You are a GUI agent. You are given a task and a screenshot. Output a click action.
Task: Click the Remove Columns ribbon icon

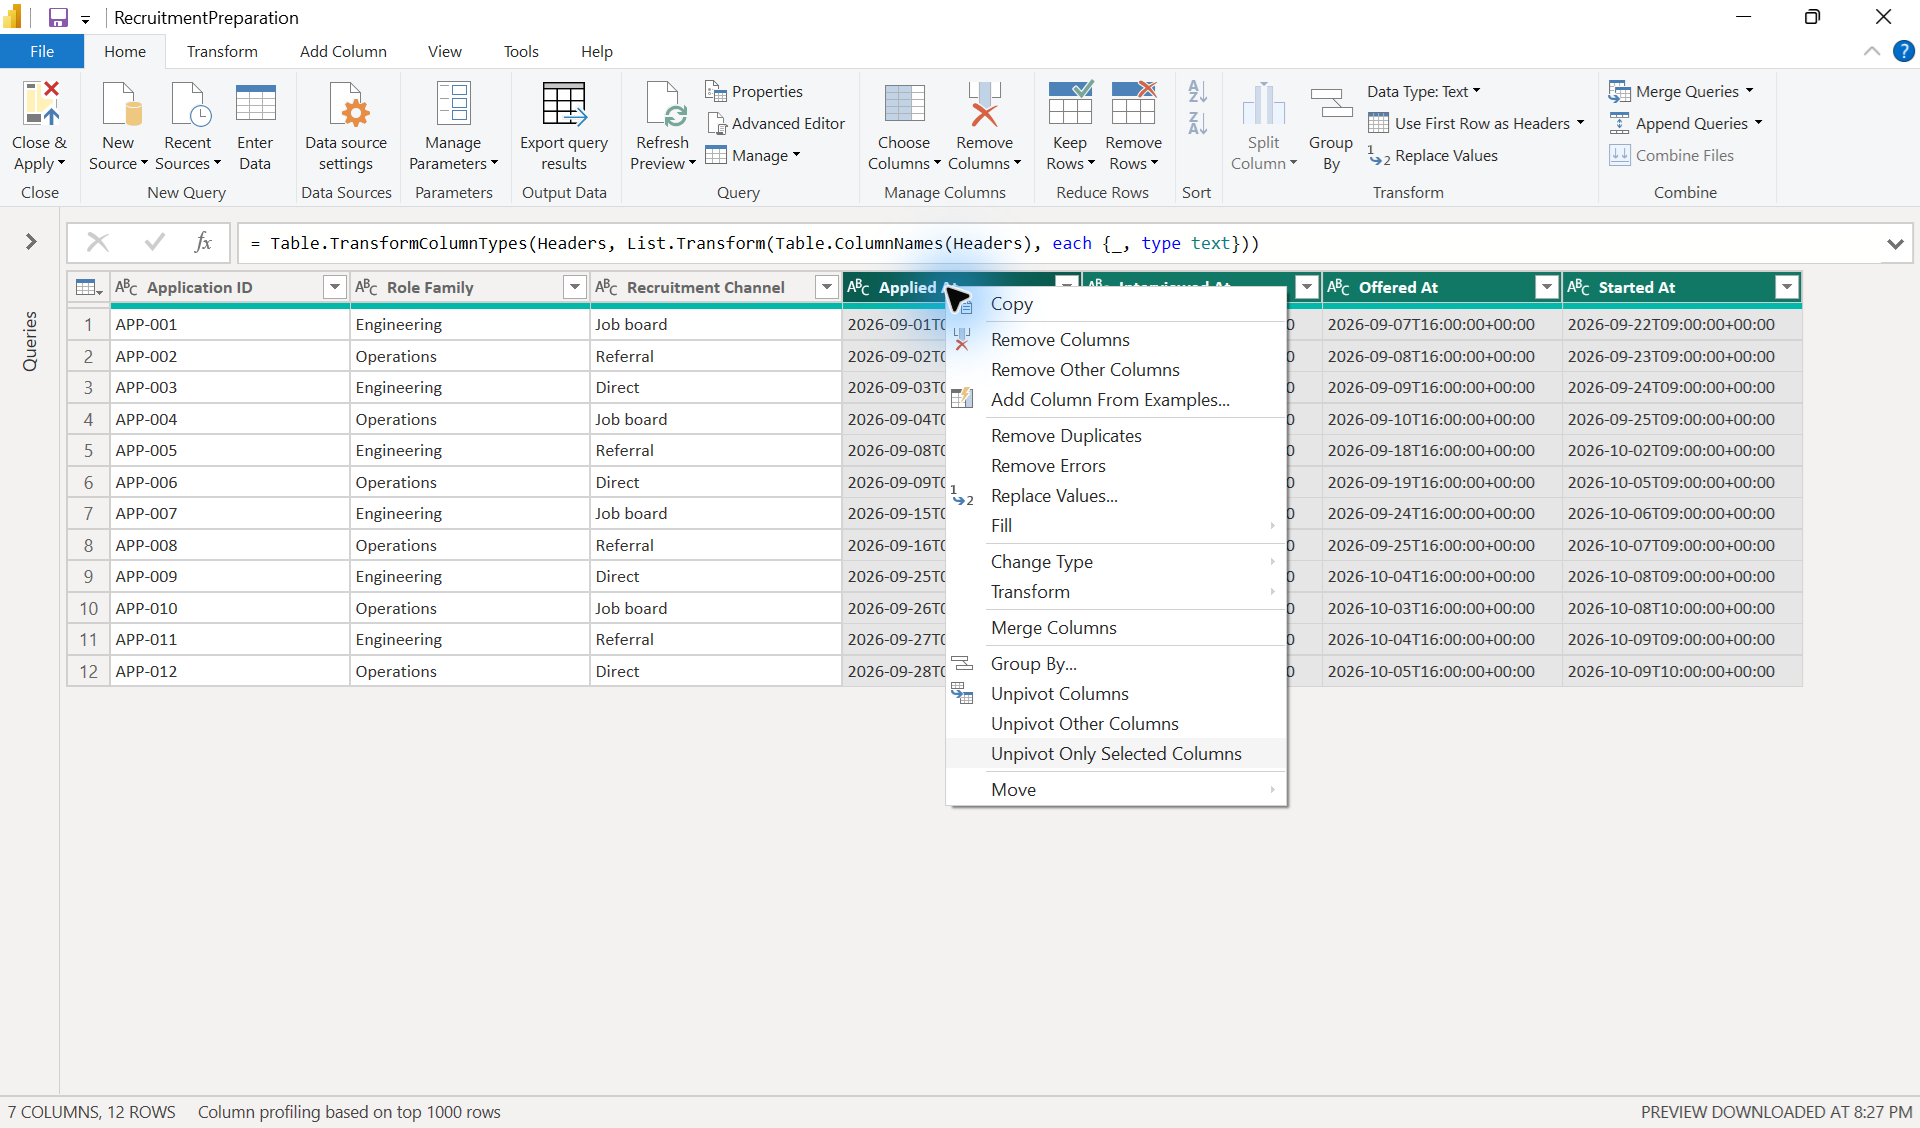click(984, 104)
